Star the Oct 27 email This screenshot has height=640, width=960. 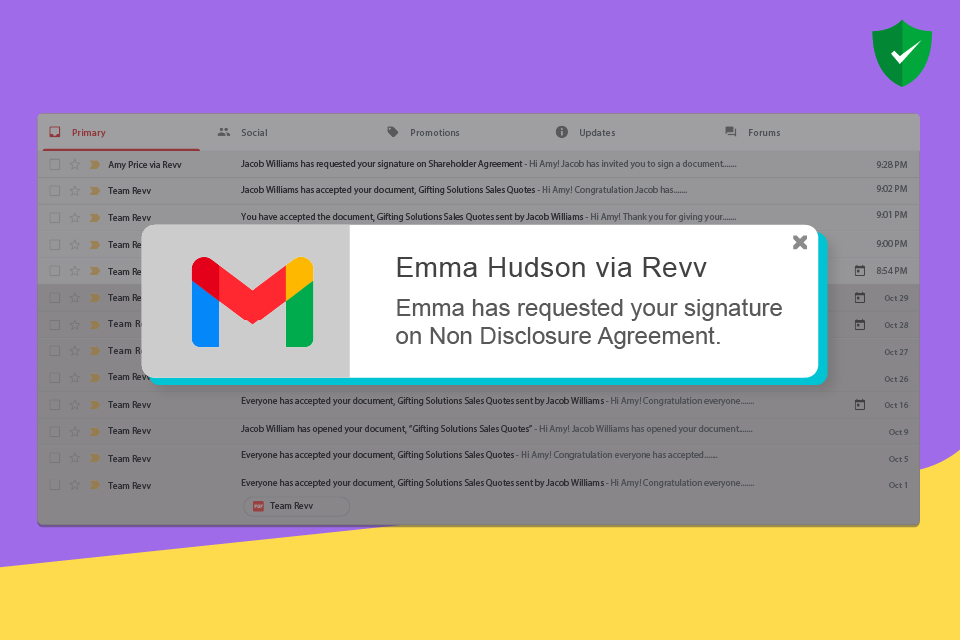(75, 351)
